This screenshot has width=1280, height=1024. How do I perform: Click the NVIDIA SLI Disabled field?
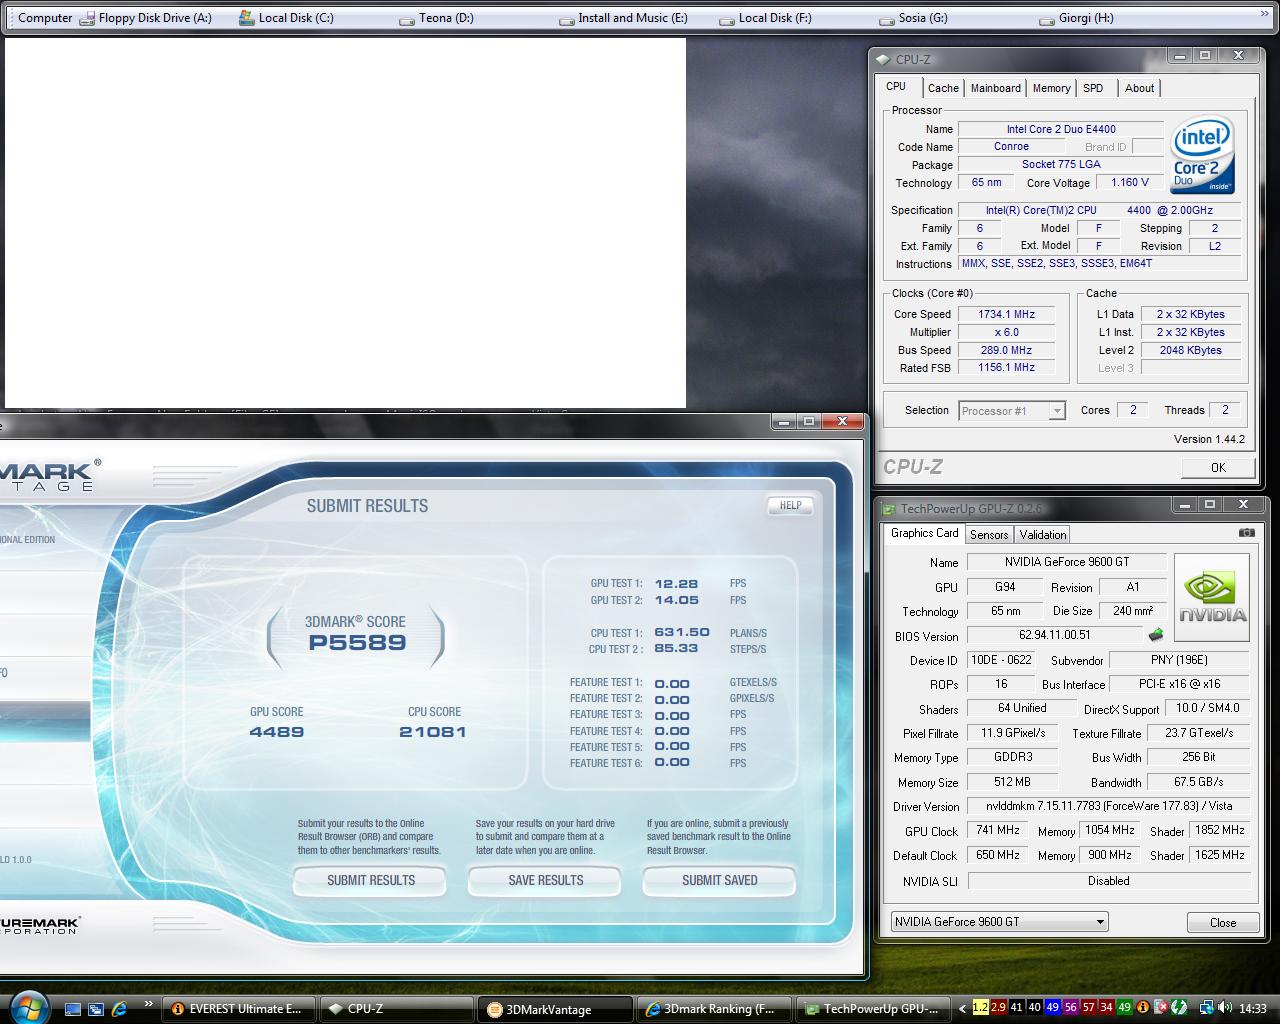1109,881
